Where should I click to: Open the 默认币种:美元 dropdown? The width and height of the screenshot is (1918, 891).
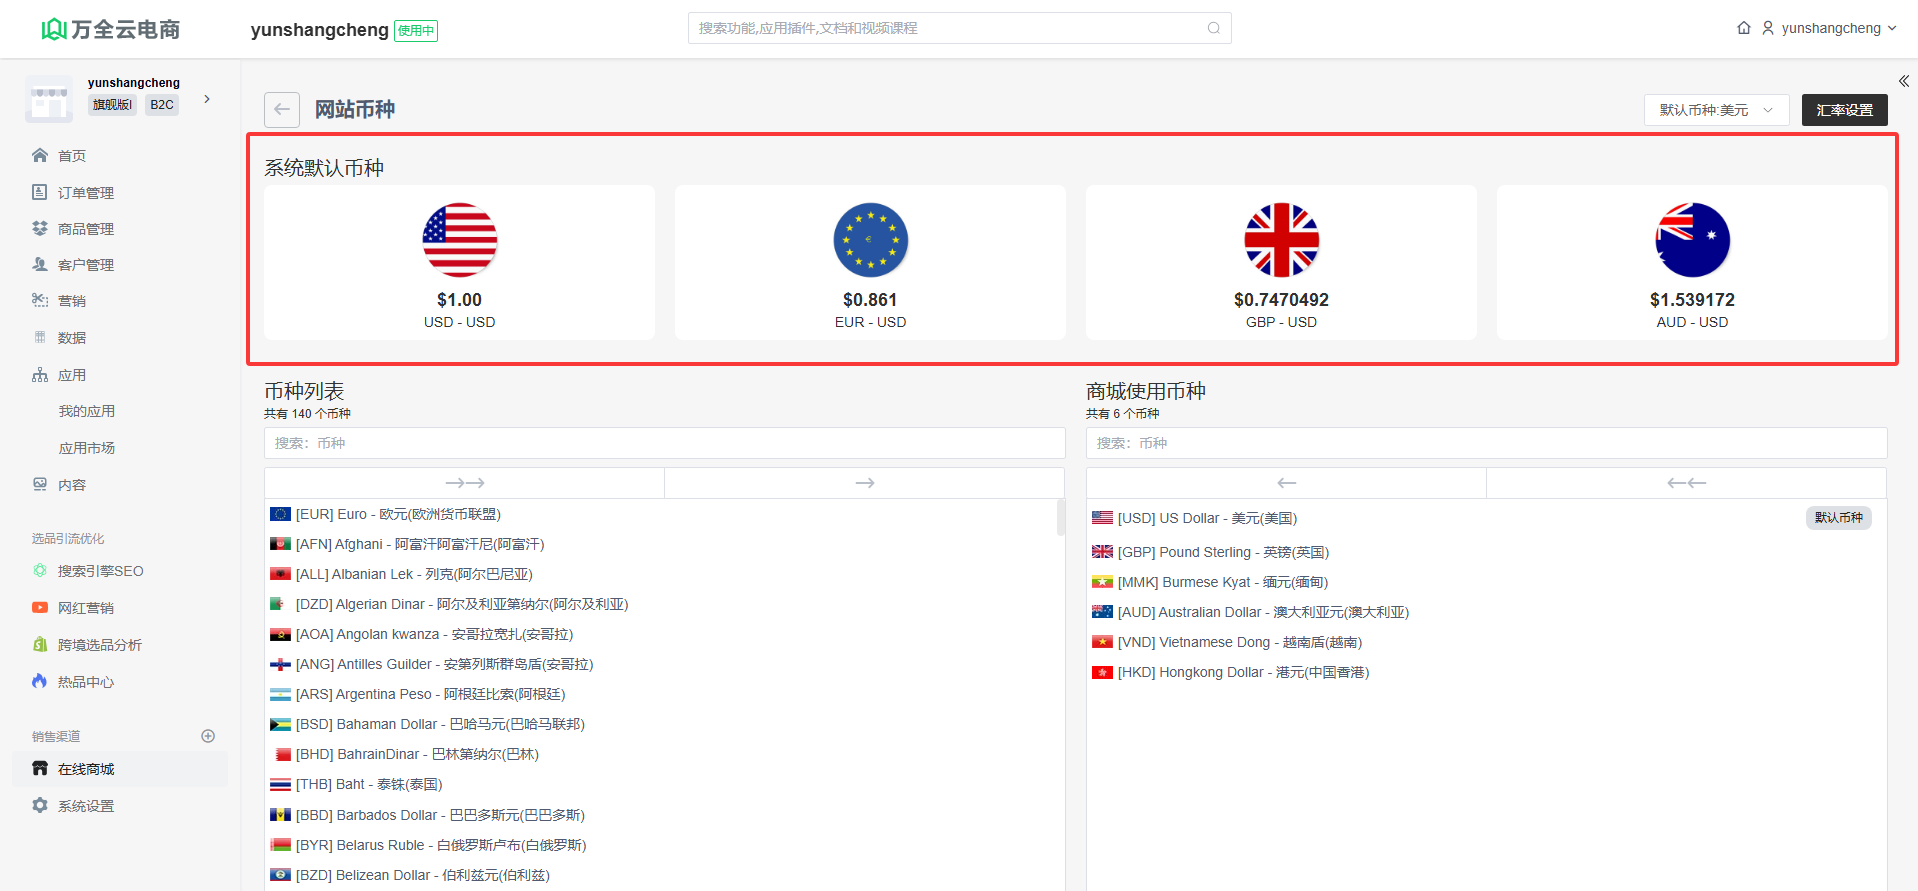[x=1715, y=110]
